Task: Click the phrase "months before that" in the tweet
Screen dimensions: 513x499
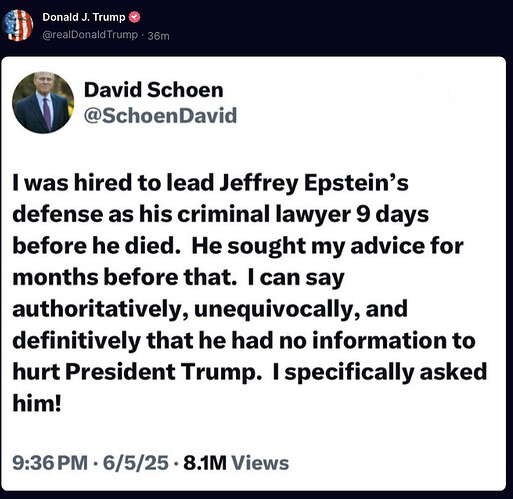Action: click(x=125, y=277)
